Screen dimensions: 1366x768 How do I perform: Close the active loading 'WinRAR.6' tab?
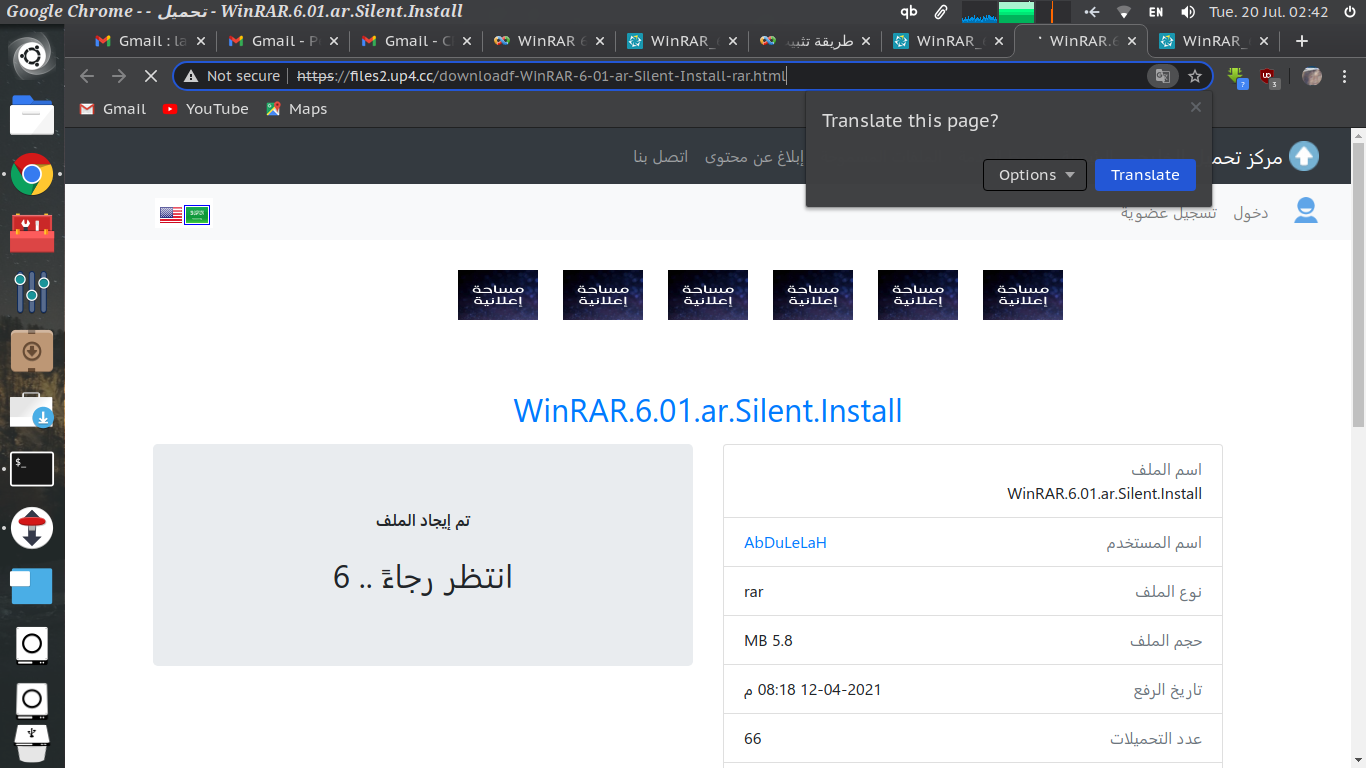point(1132,41)
